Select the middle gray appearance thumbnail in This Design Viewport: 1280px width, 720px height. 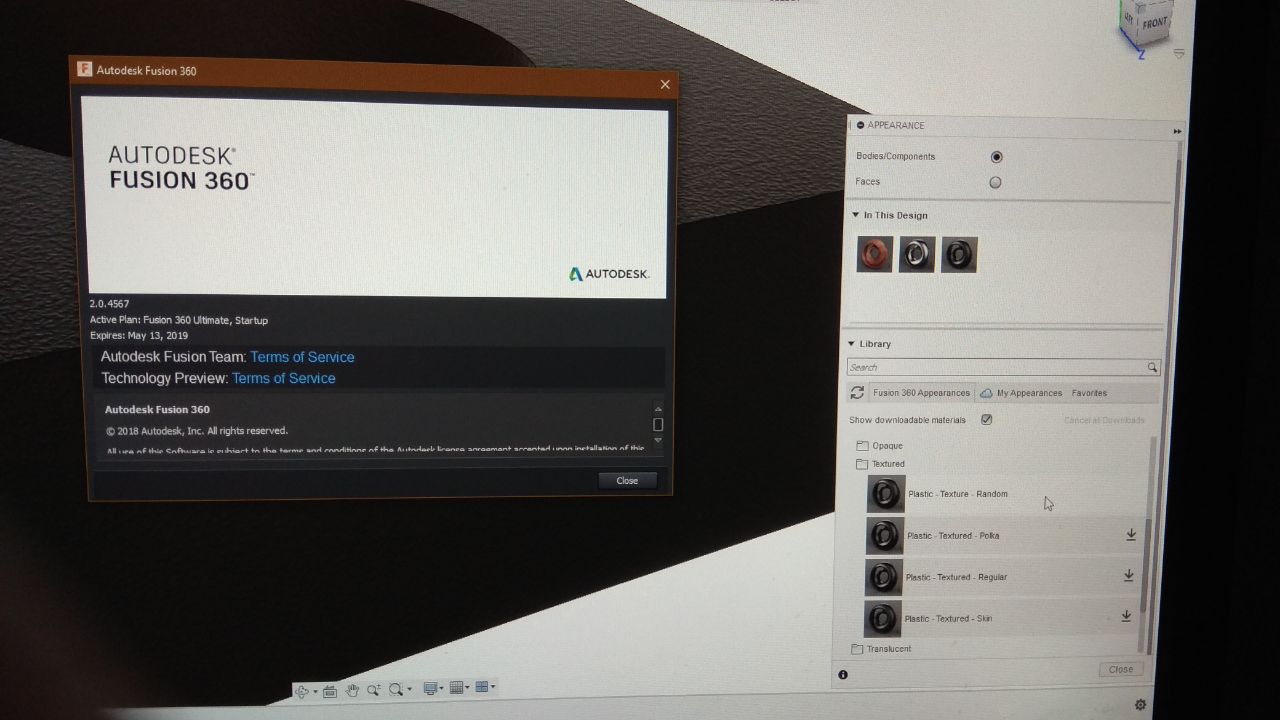click(917, 254)
